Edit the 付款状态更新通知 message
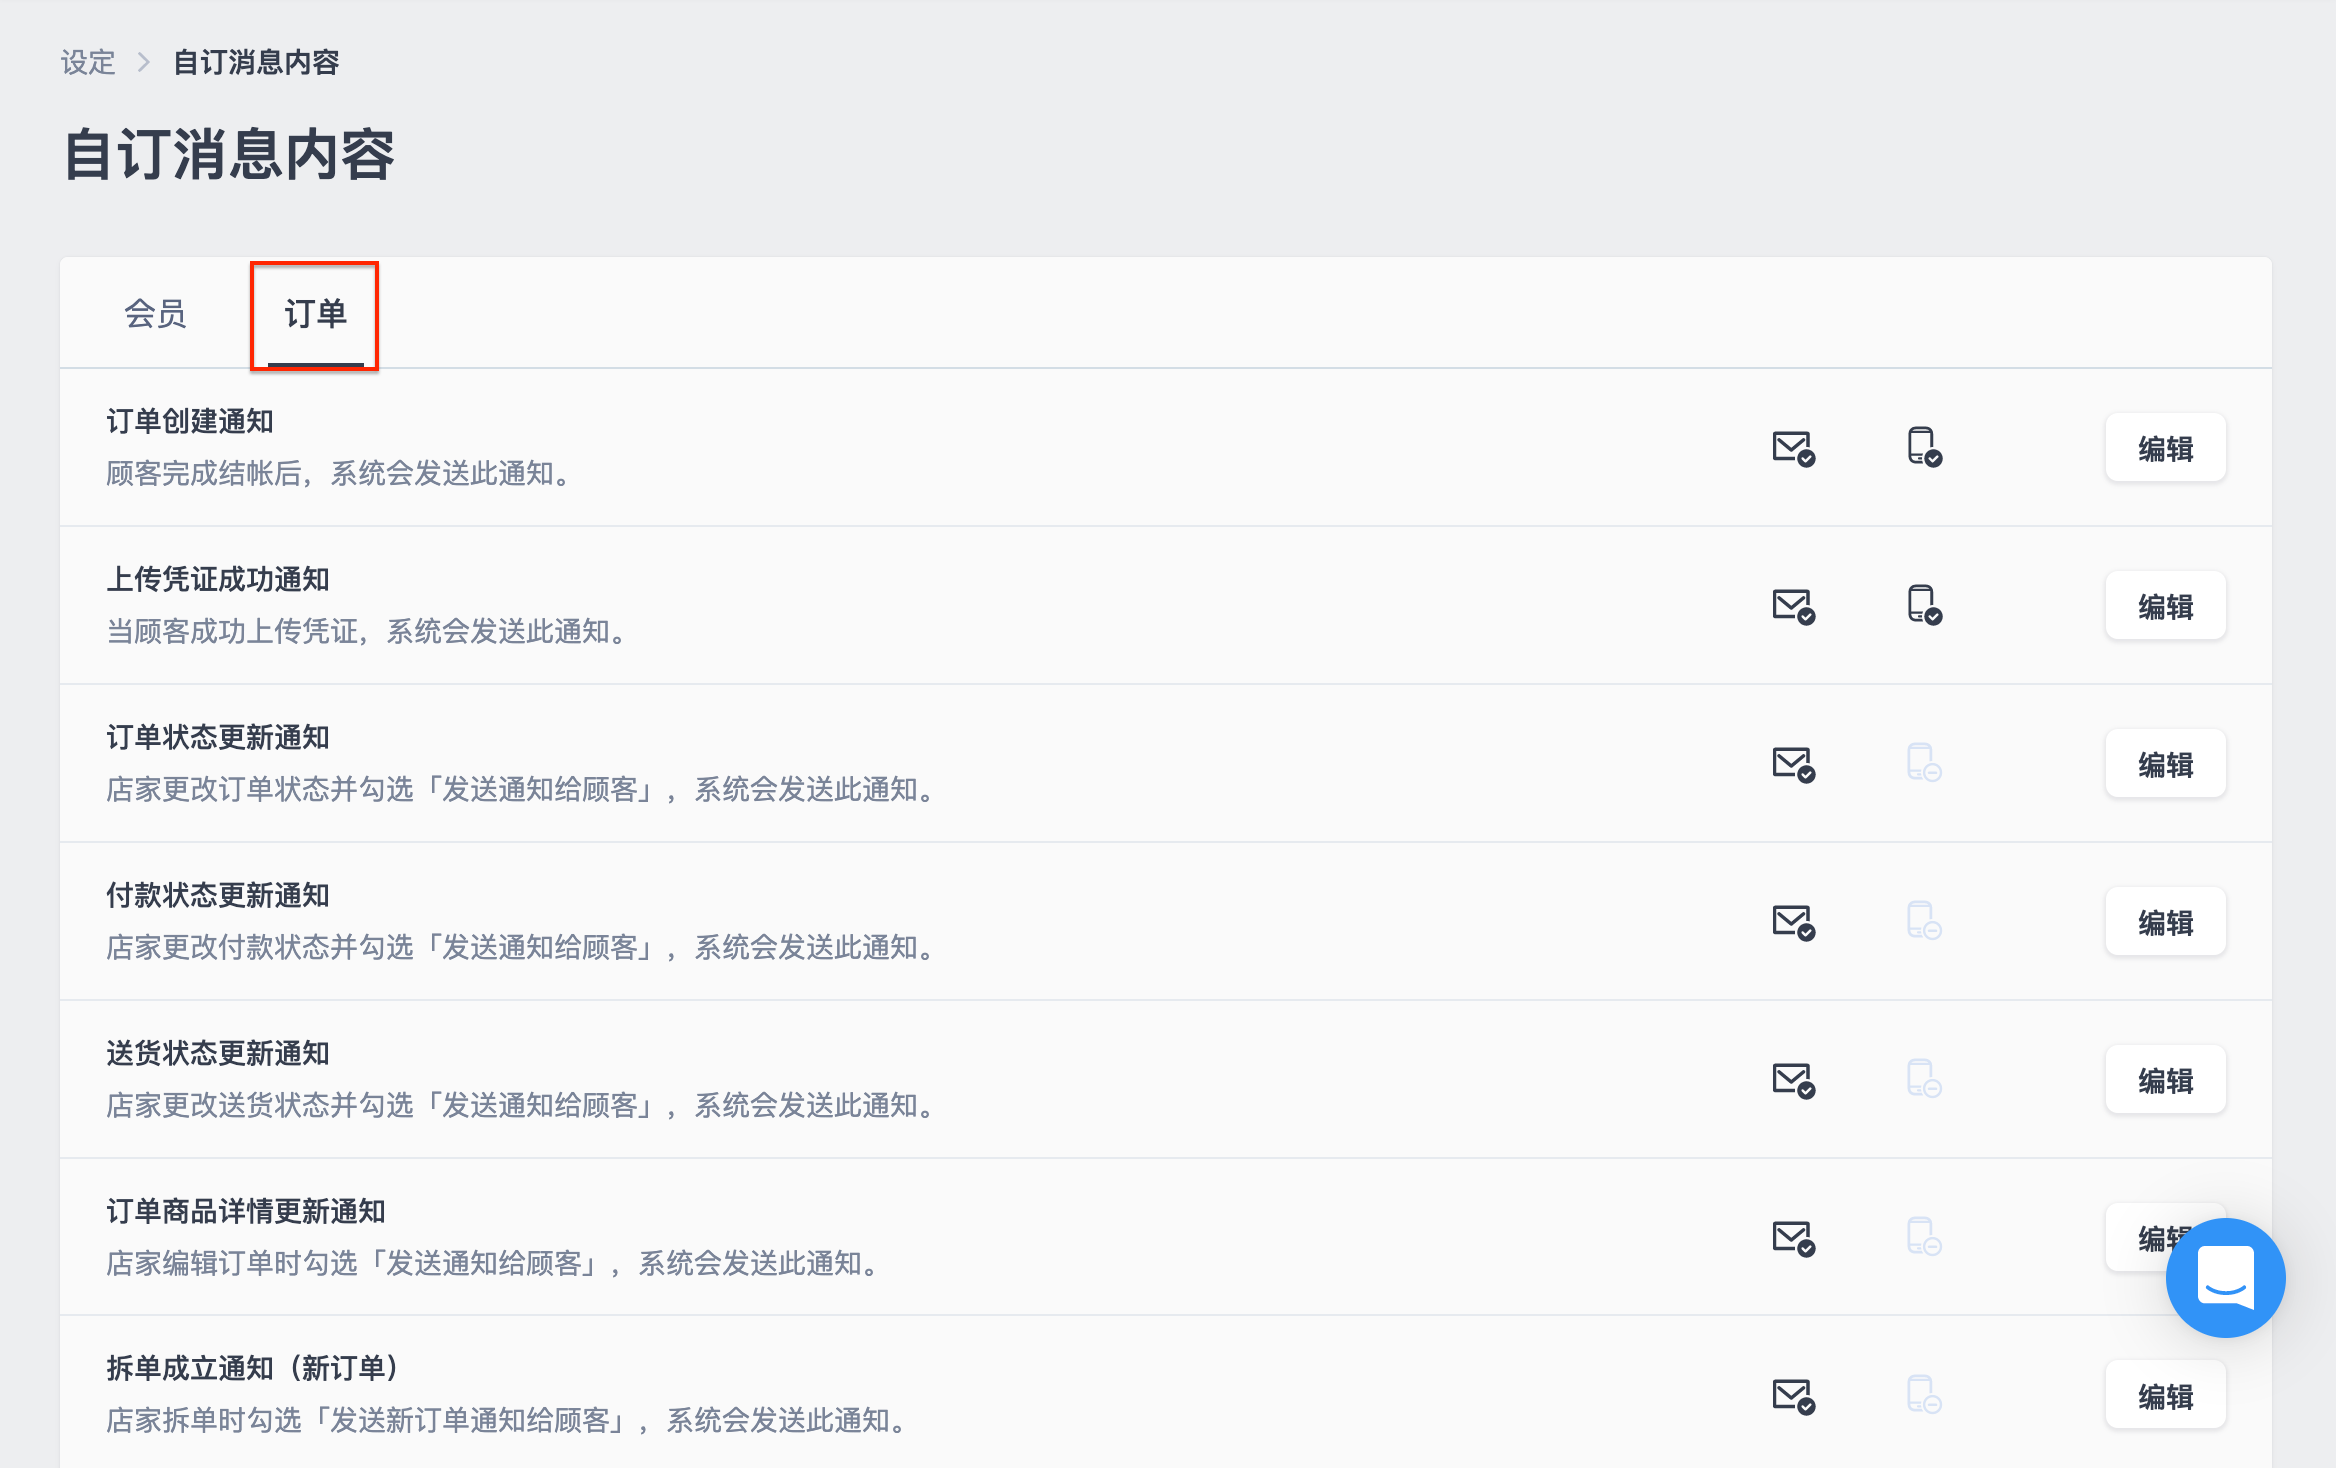 tap(2166, 923)
